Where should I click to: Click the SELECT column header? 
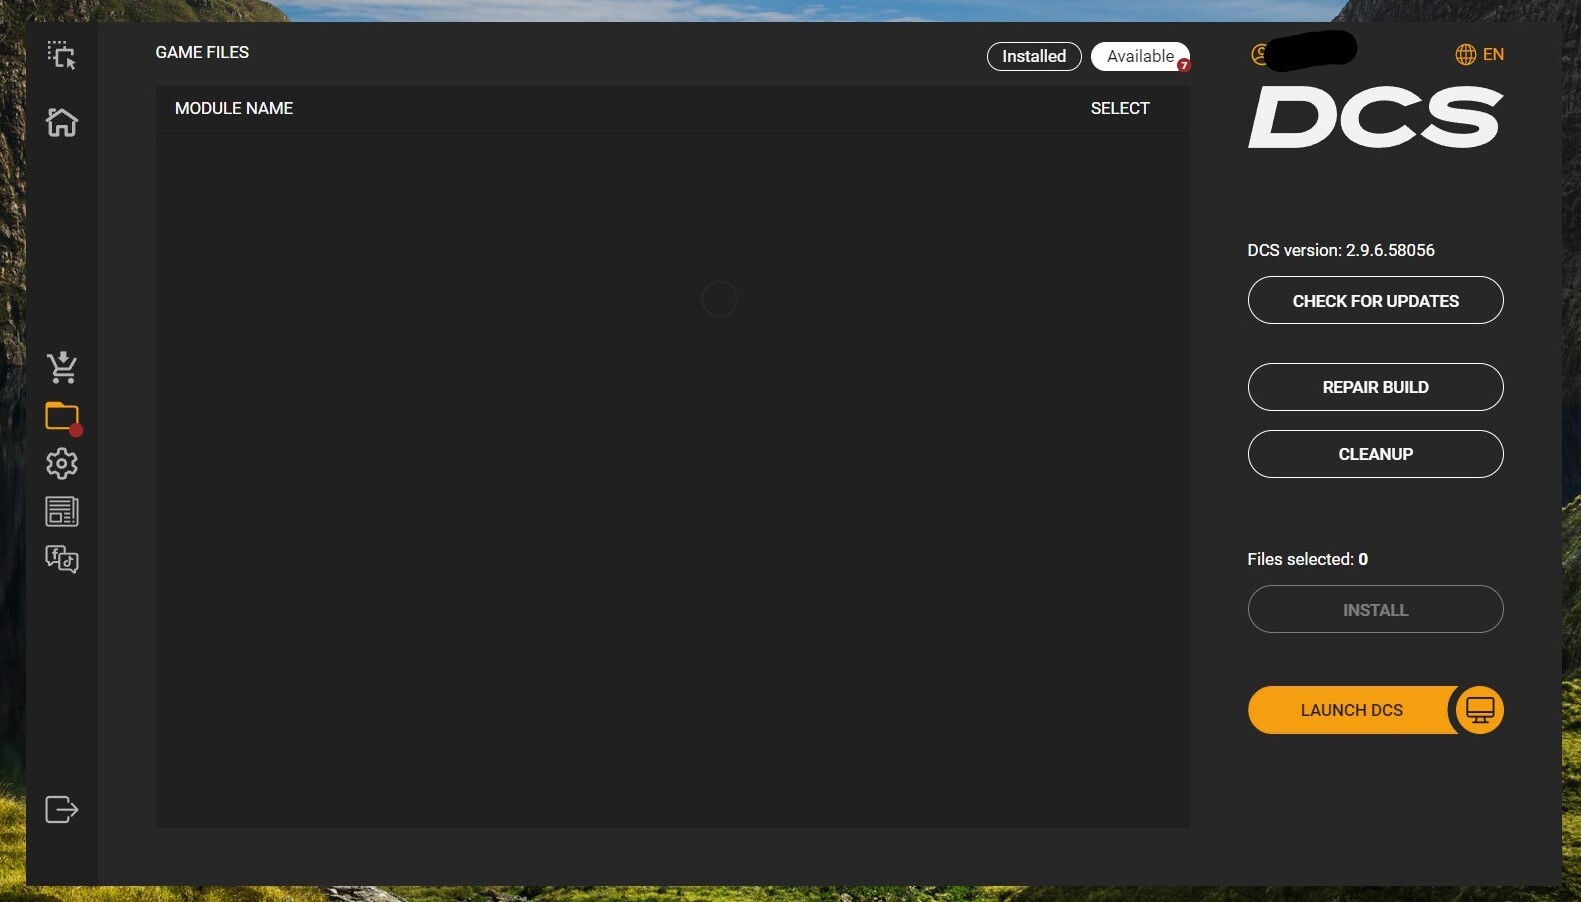point(1120,108)
